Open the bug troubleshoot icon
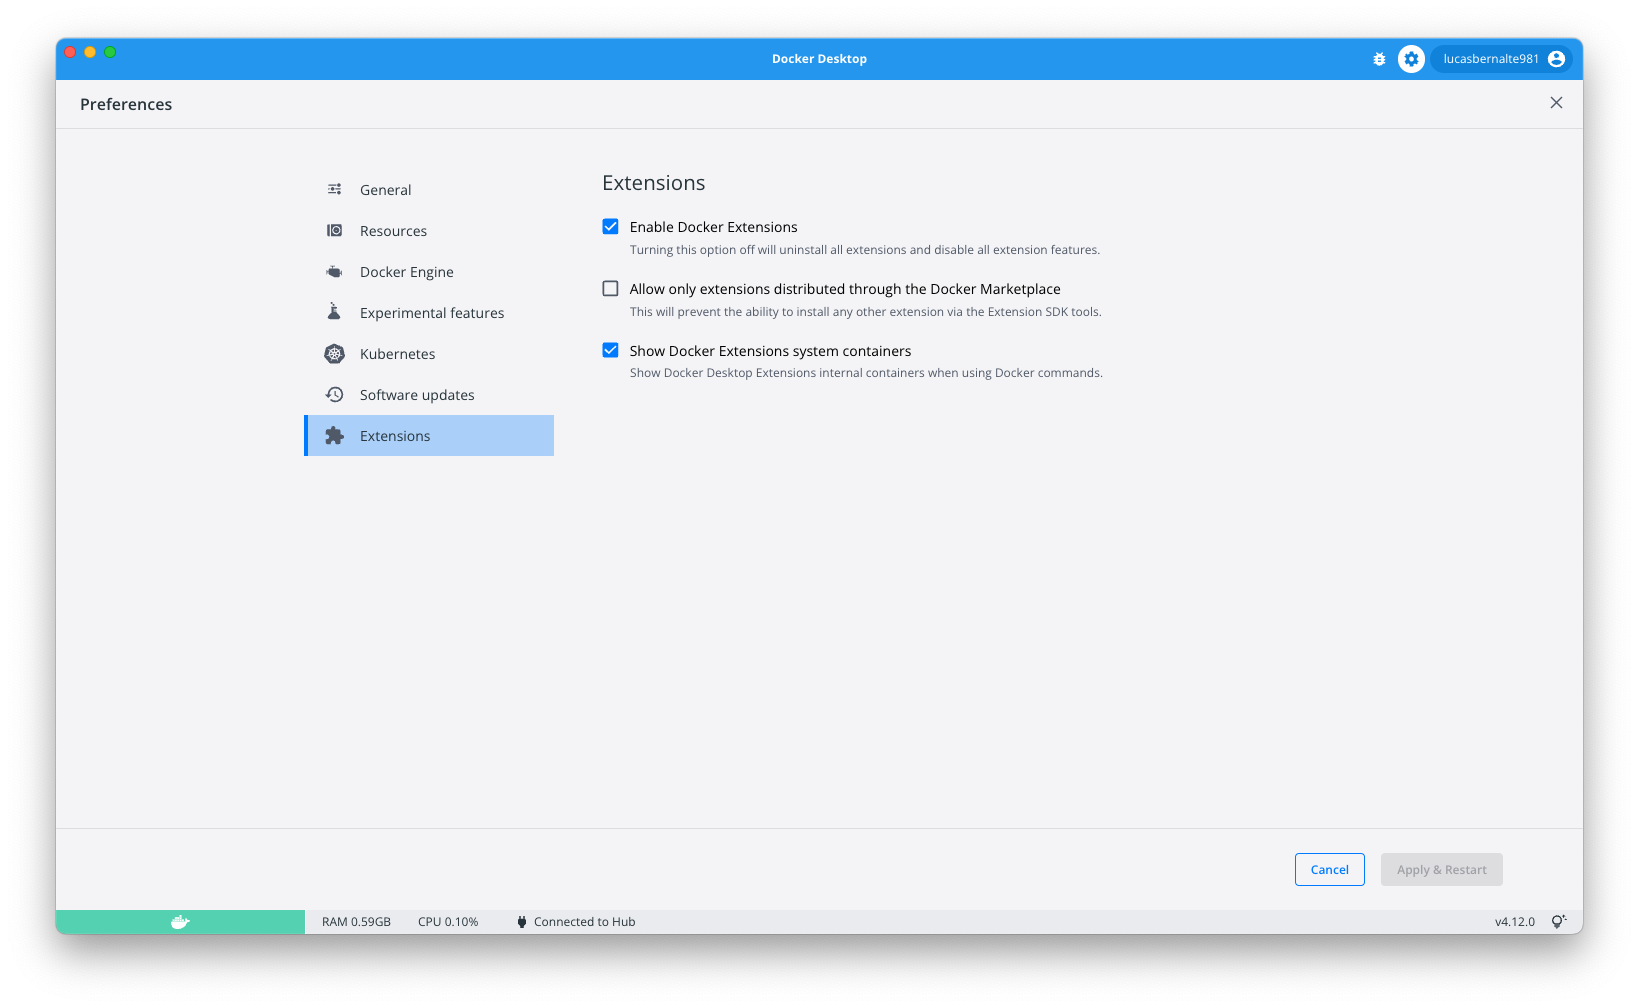Image resolution: width=1639 pixels, height=1008 pixels. pyautogui.click(x=1379, y=59)
